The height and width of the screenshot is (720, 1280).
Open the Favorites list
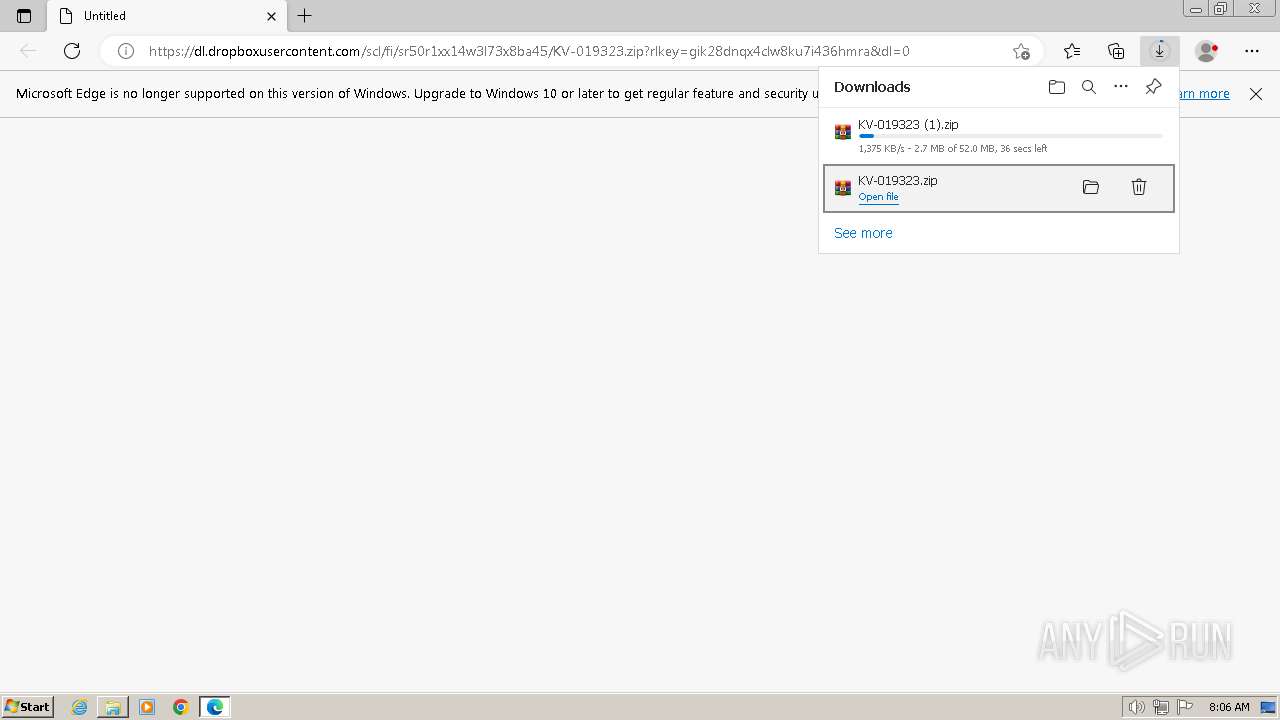(1072, 51)
